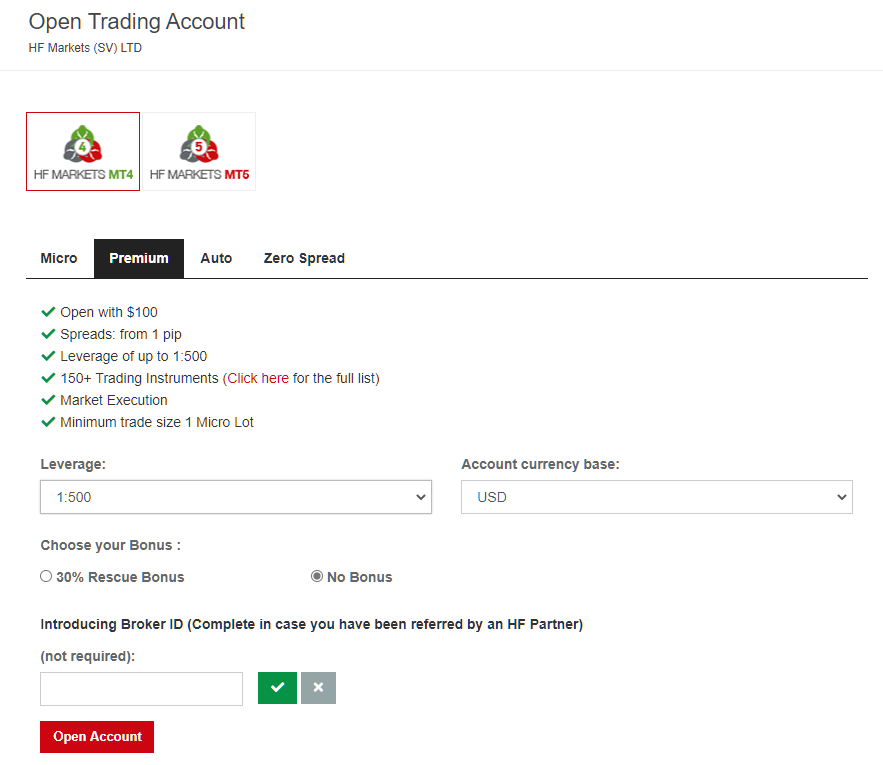The width and height of the screenshot is (883, 765).
Task: Select the HF Markets MT5 platform card
Action: click(199, 152)
